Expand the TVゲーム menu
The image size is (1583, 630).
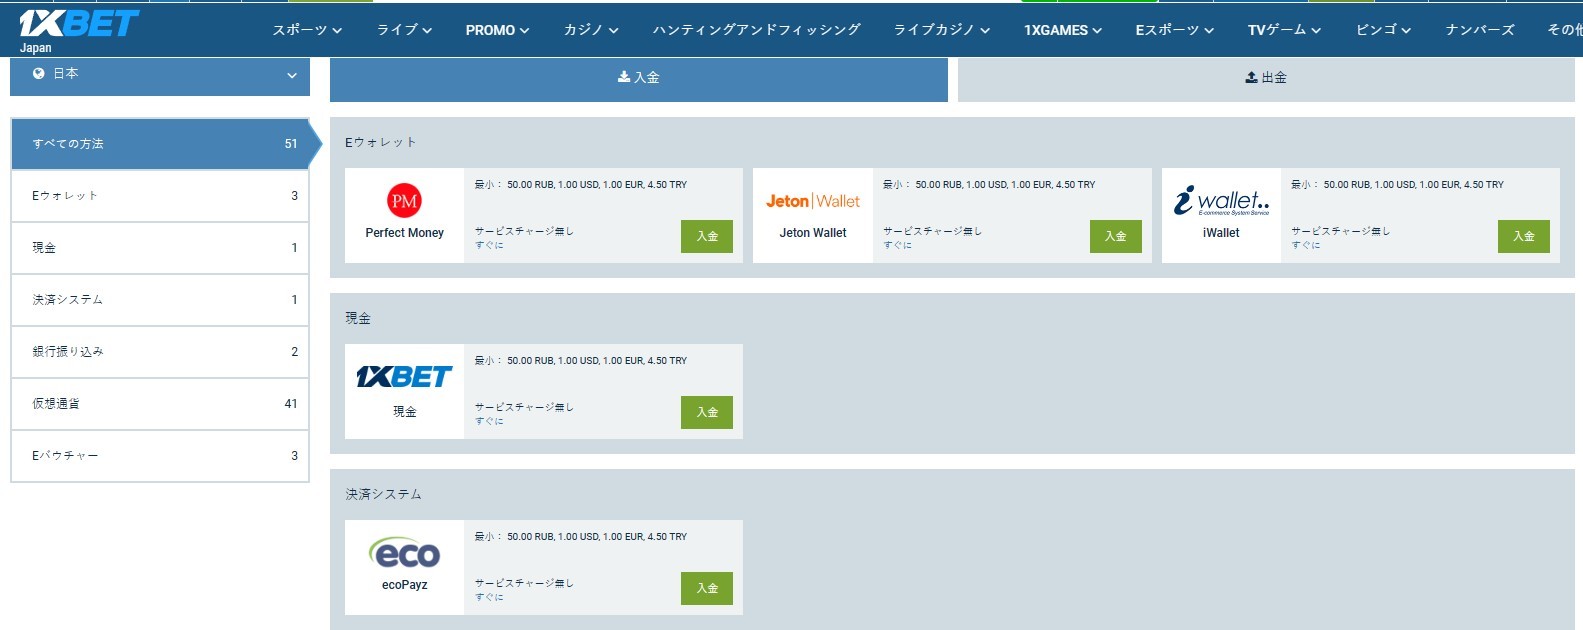(1284, 30)
